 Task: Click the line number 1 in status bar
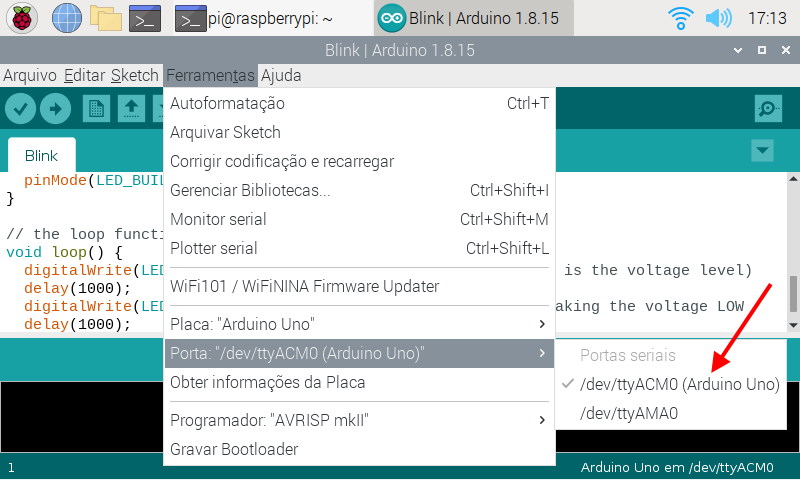[x=11, y=467]
